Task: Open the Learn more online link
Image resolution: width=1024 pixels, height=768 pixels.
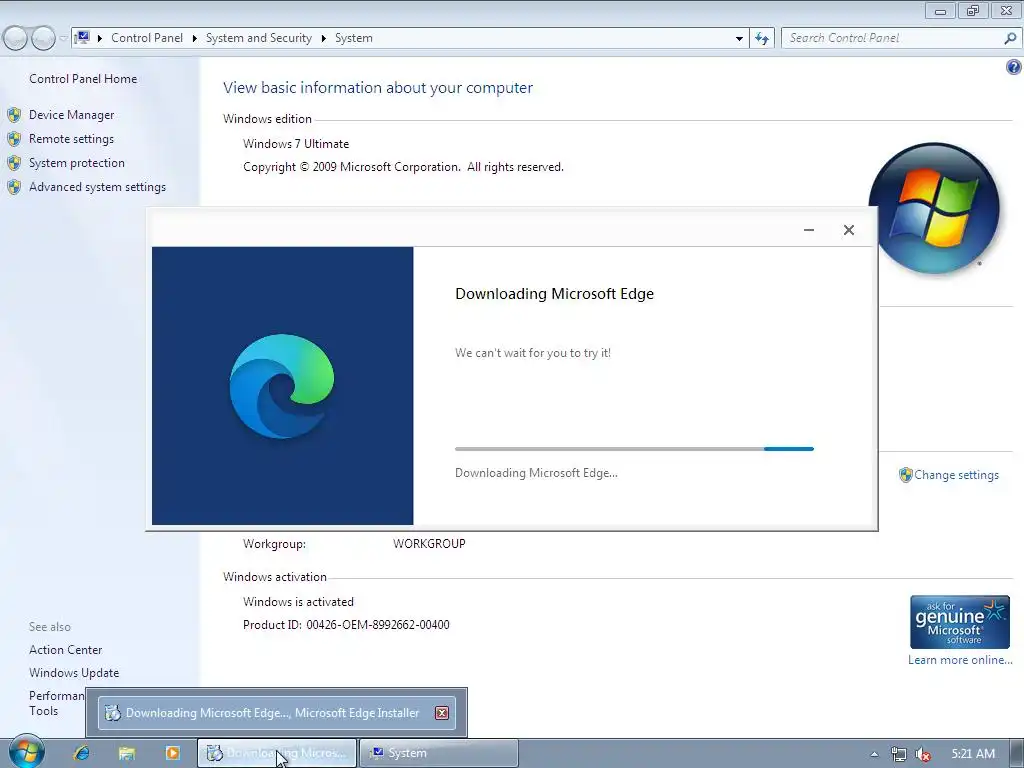Action: [960, 660]
